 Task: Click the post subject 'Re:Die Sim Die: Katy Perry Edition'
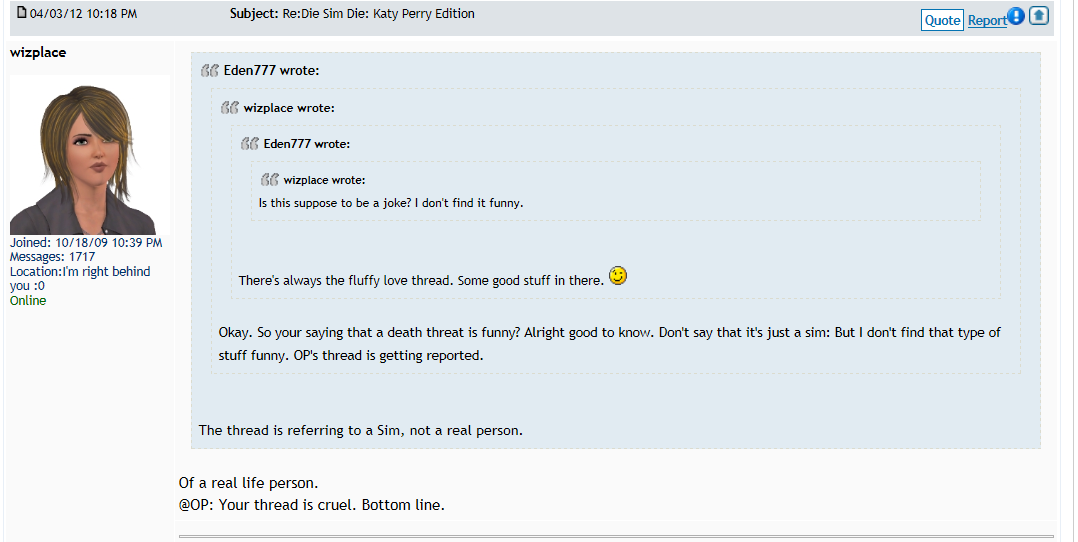378,14
